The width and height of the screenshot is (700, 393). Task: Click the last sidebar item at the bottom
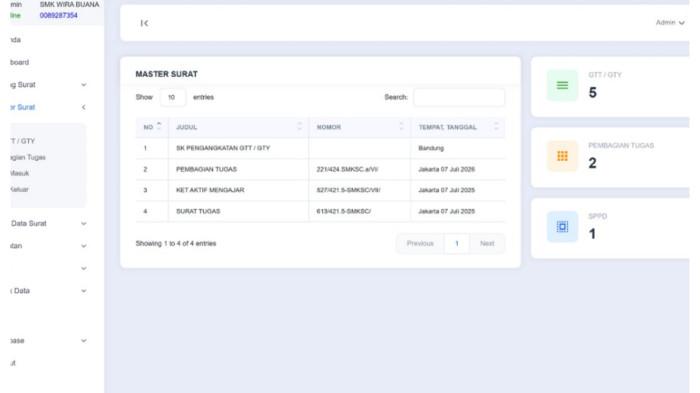click(13, 363)
